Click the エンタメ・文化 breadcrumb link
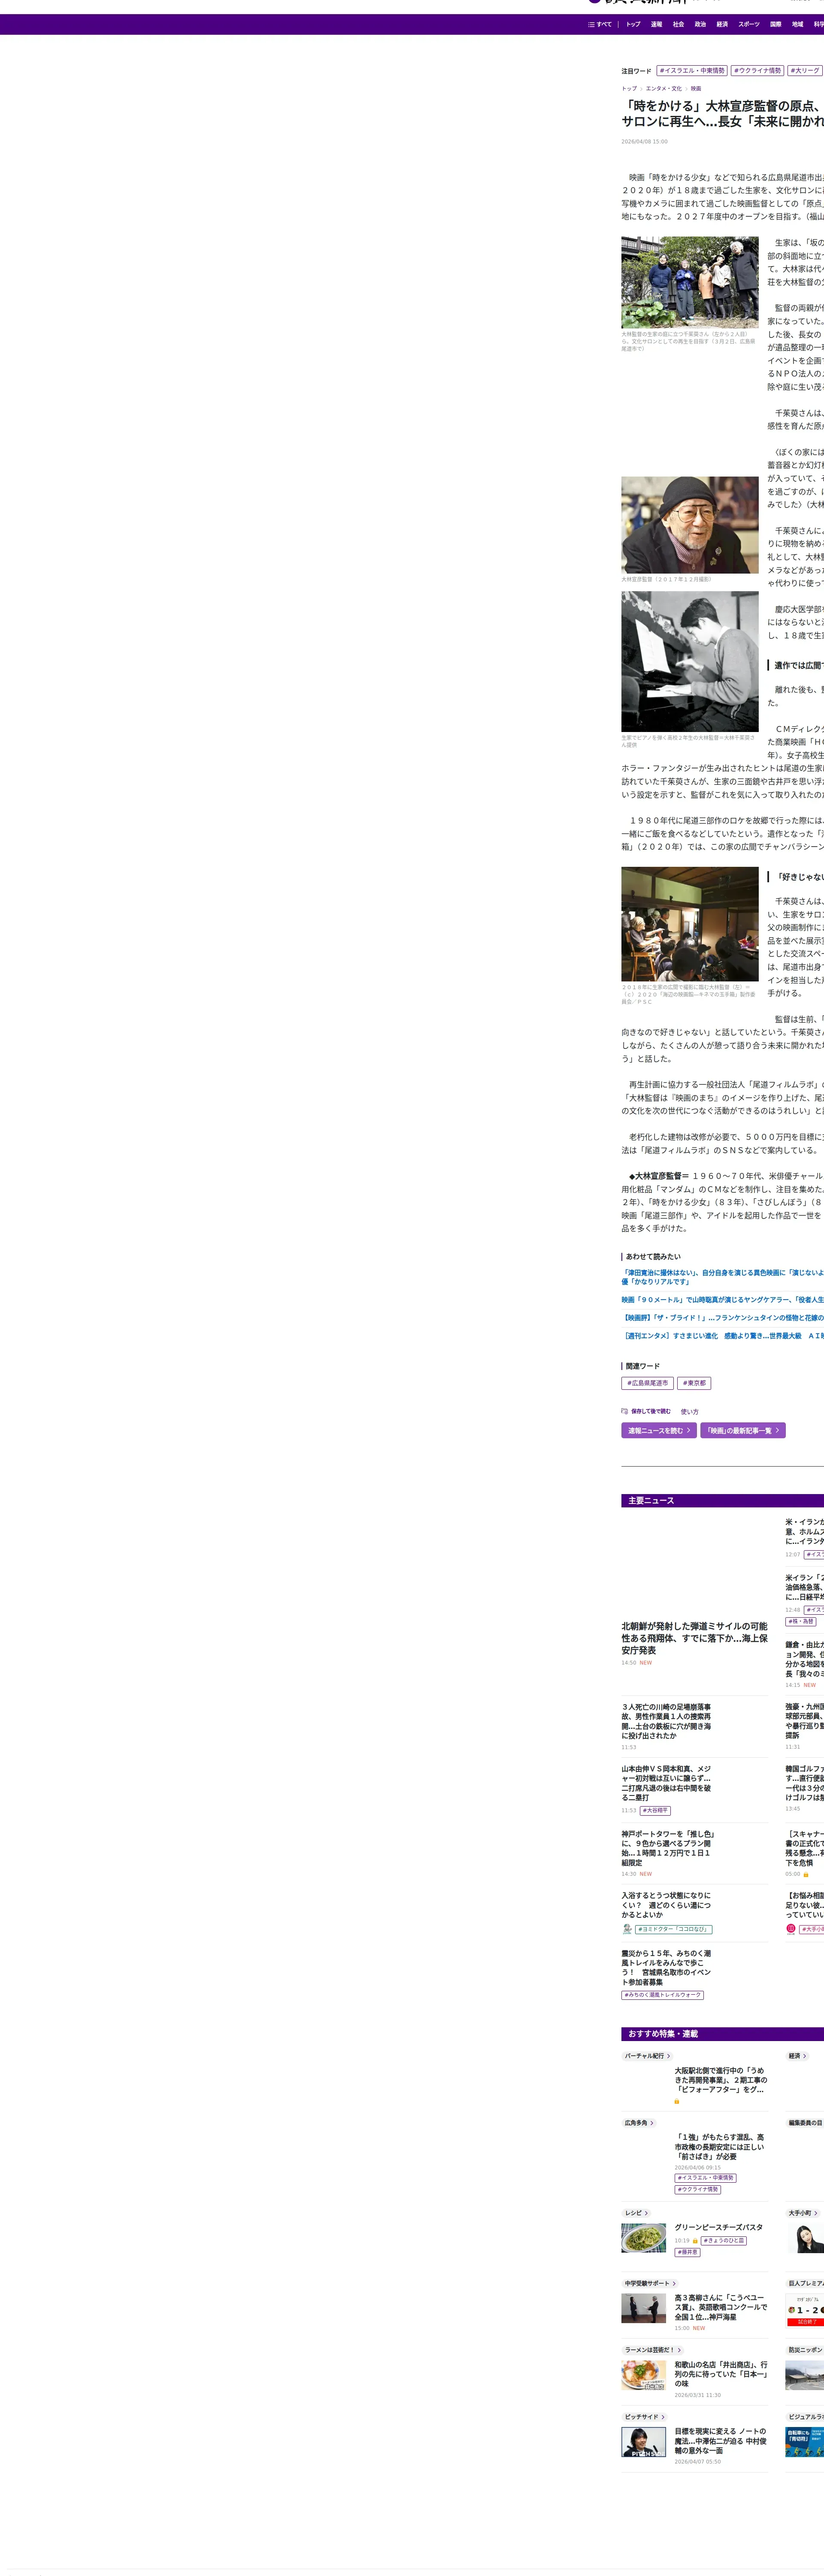The height and width of the screenshot is (2576, 824). click(x=663, y=89)
